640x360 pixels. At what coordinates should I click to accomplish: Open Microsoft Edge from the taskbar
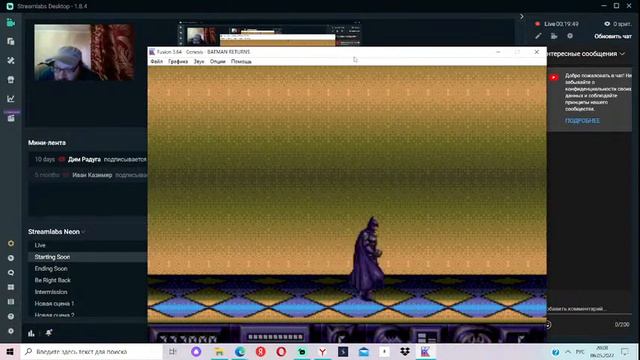point(240,351)
